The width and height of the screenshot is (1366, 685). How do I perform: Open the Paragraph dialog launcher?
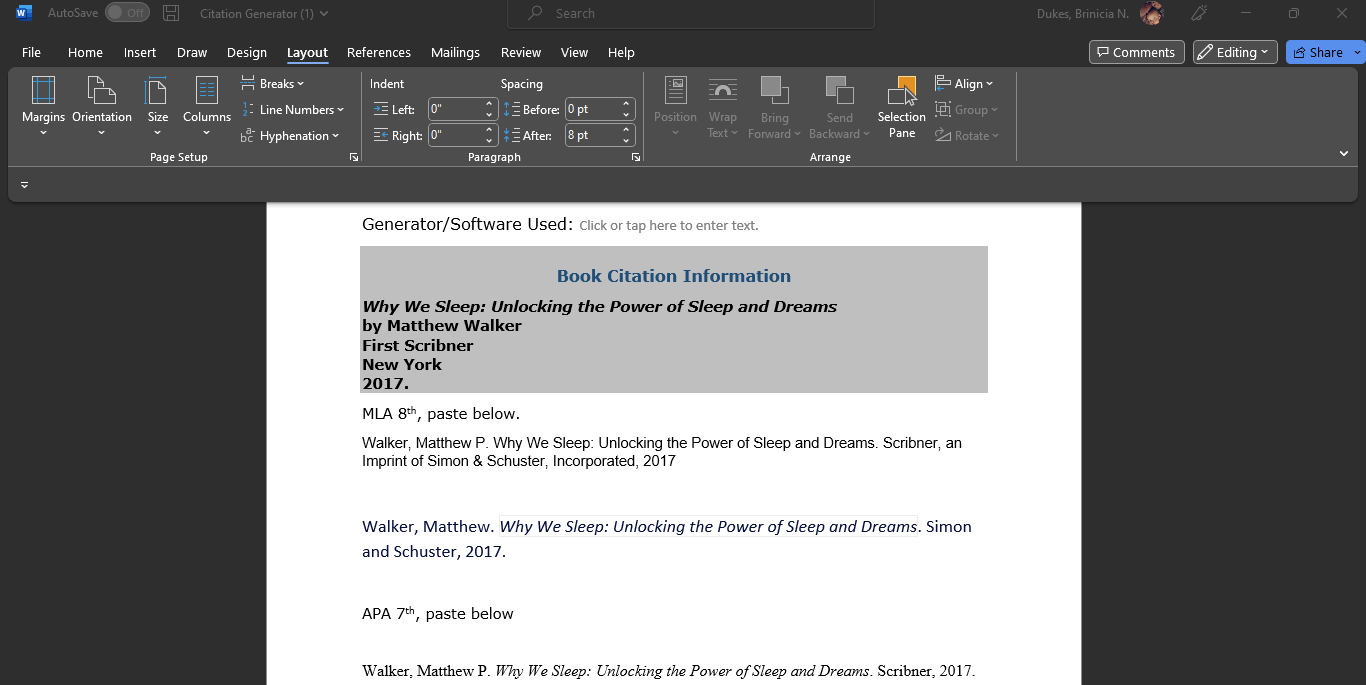click(636, 158)
